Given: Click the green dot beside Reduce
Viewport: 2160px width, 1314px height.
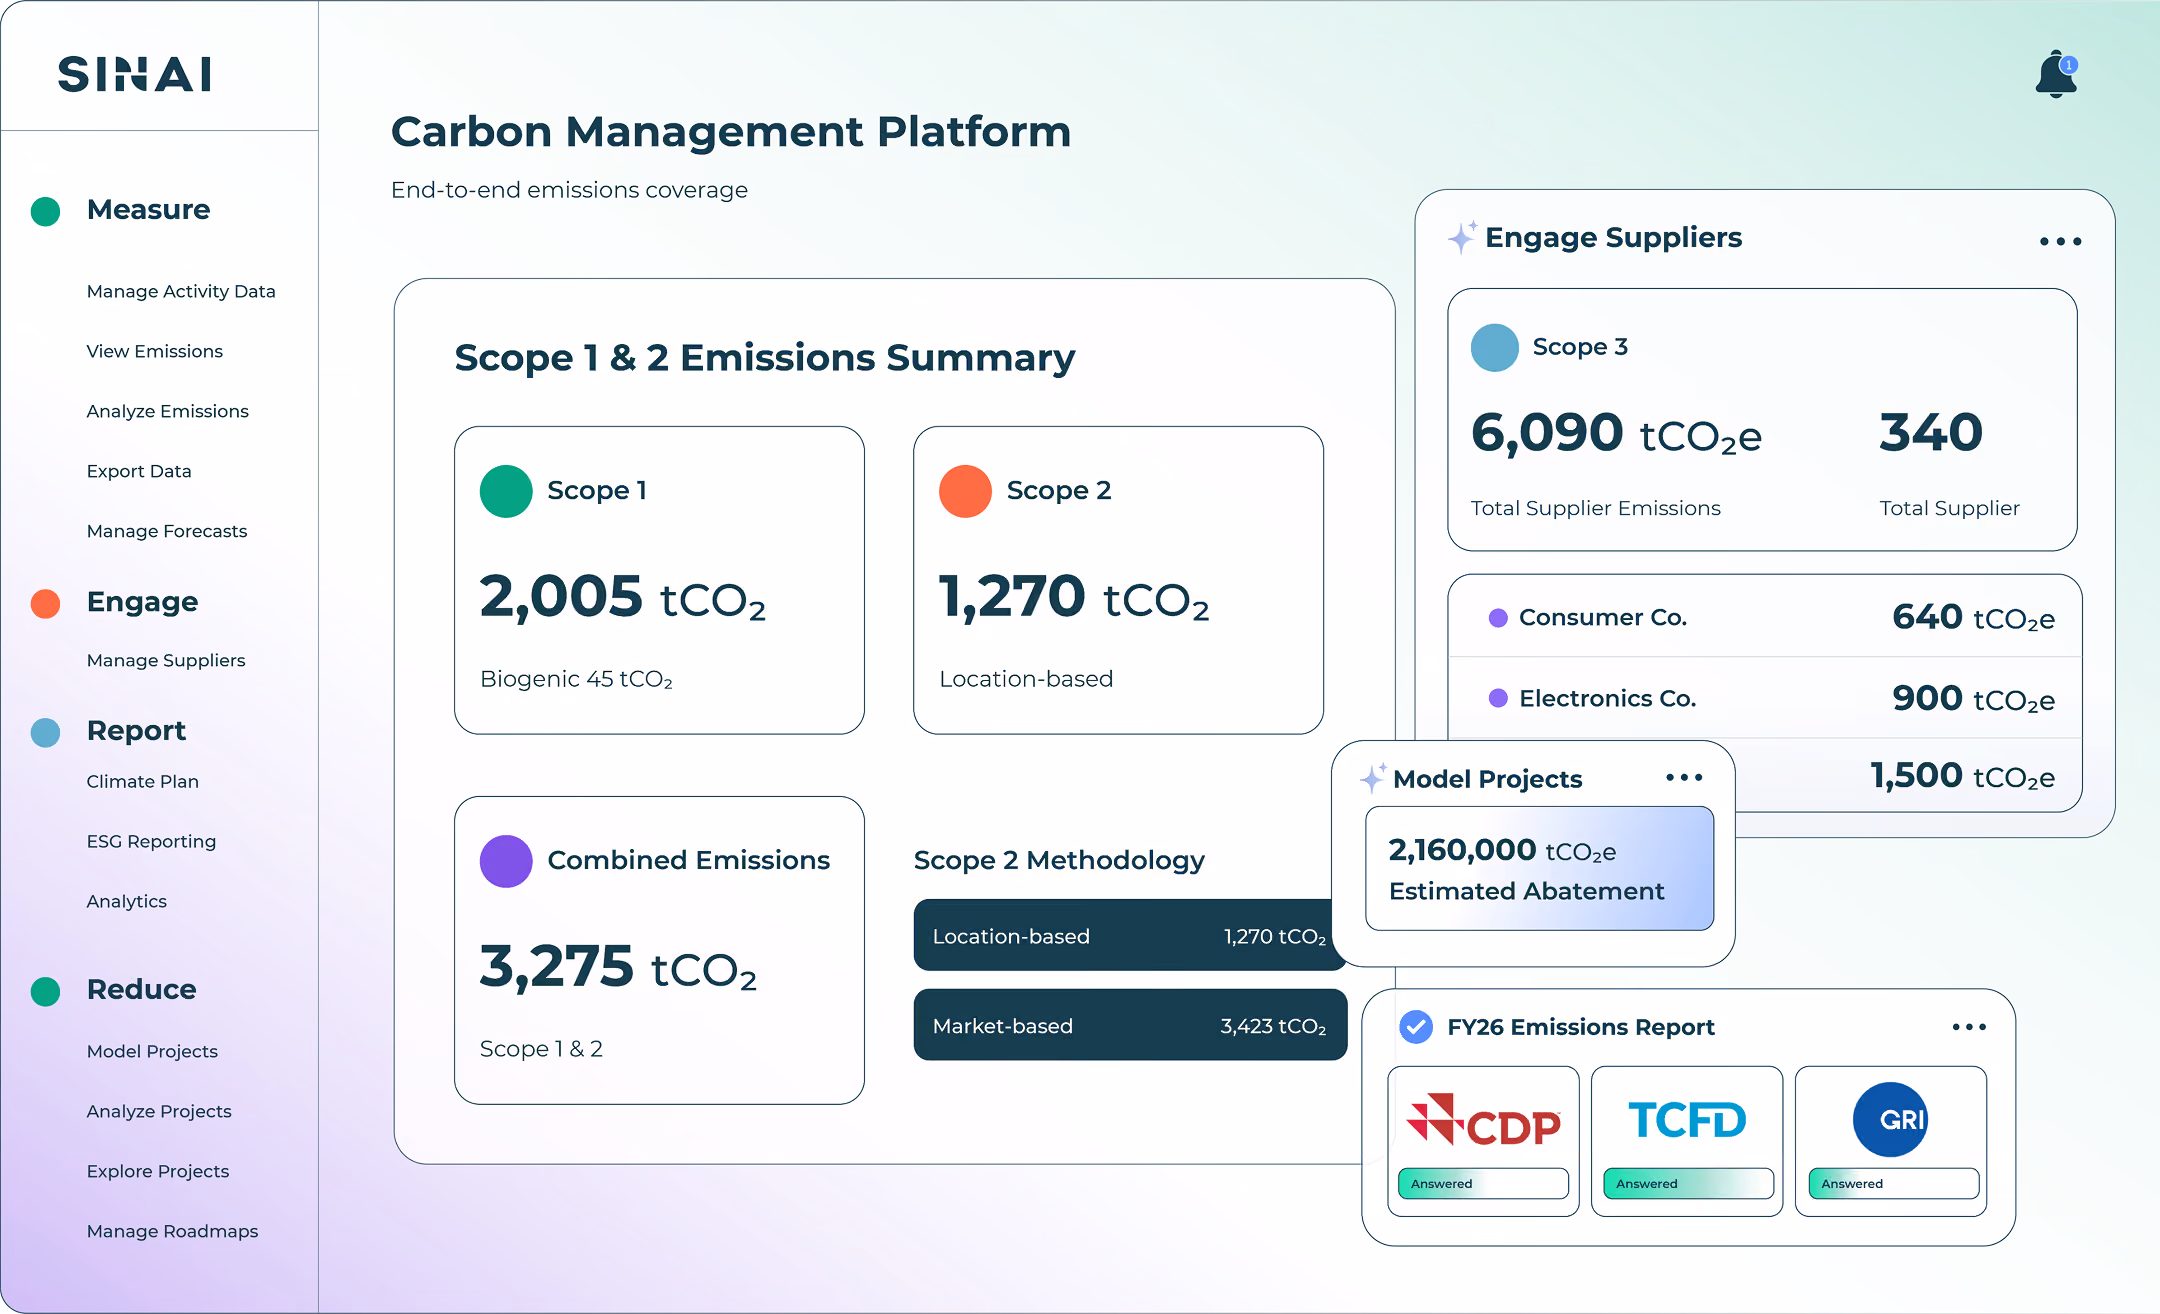Looking at the screenshot, I should 46,991.
